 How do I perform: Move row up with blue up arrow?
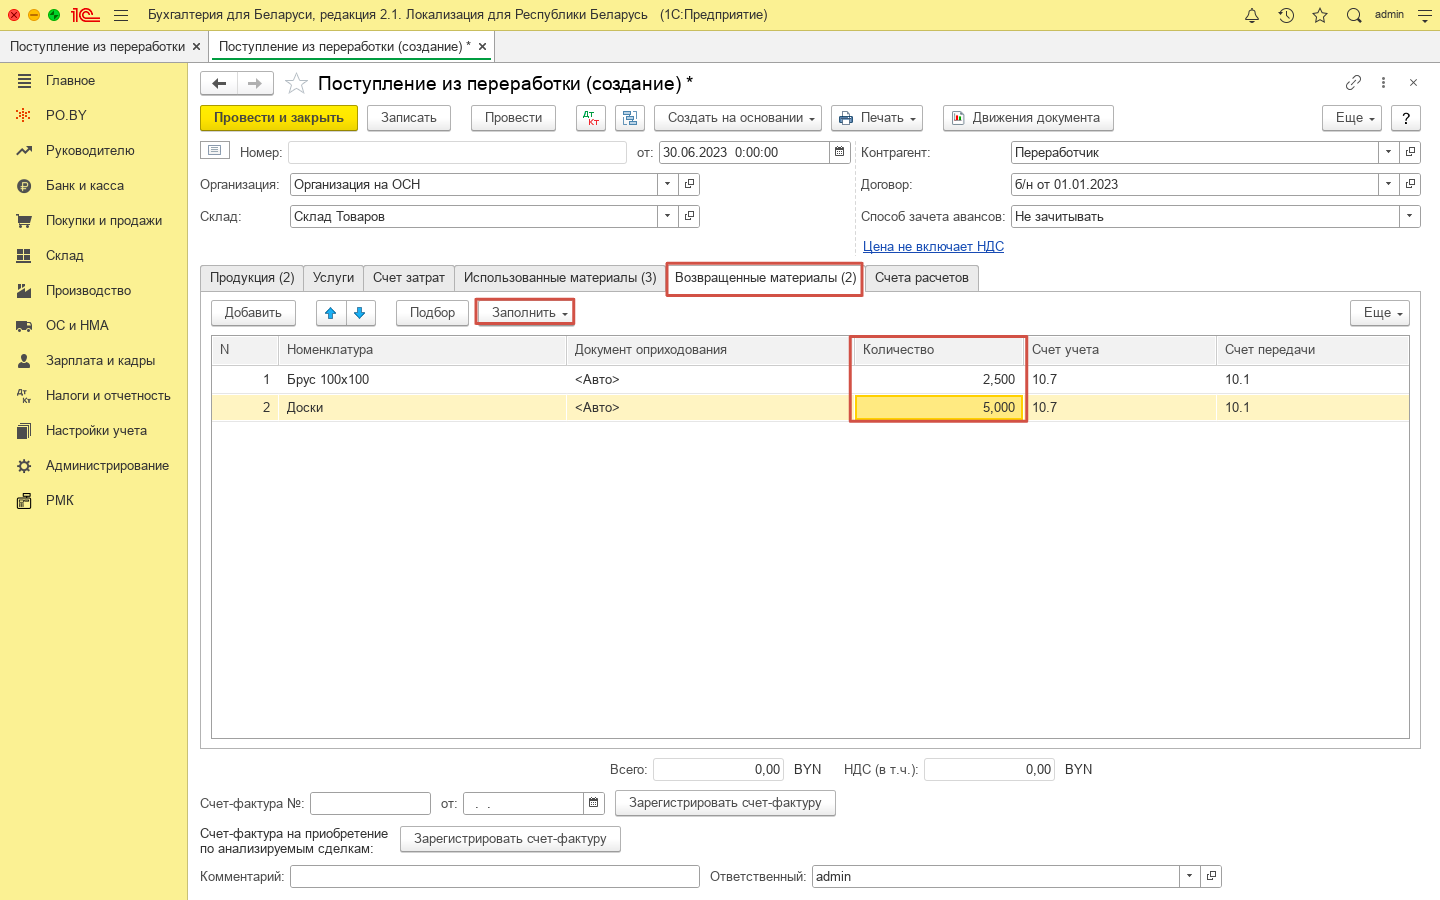331,313
